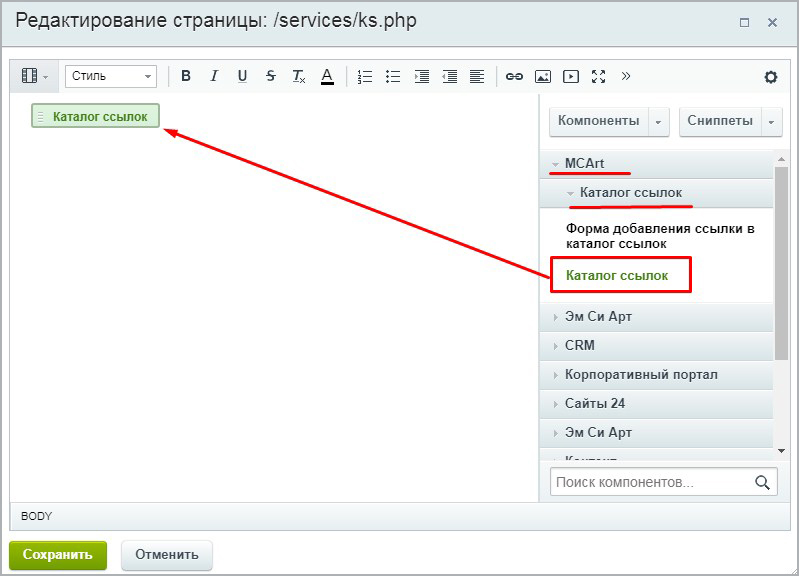Expand the Корпоративный портал section

[x=656, y=374]
